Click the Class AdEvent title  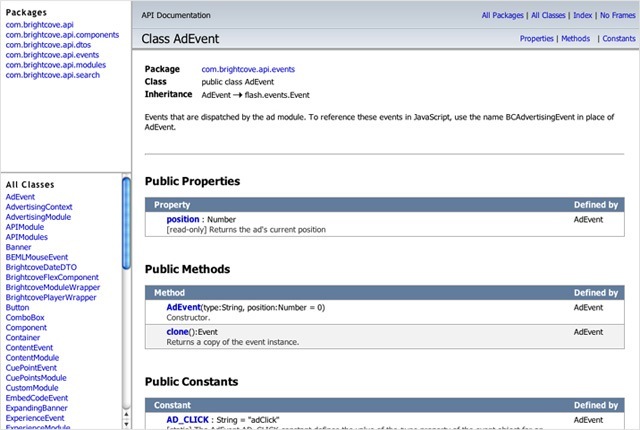[180, 39]
